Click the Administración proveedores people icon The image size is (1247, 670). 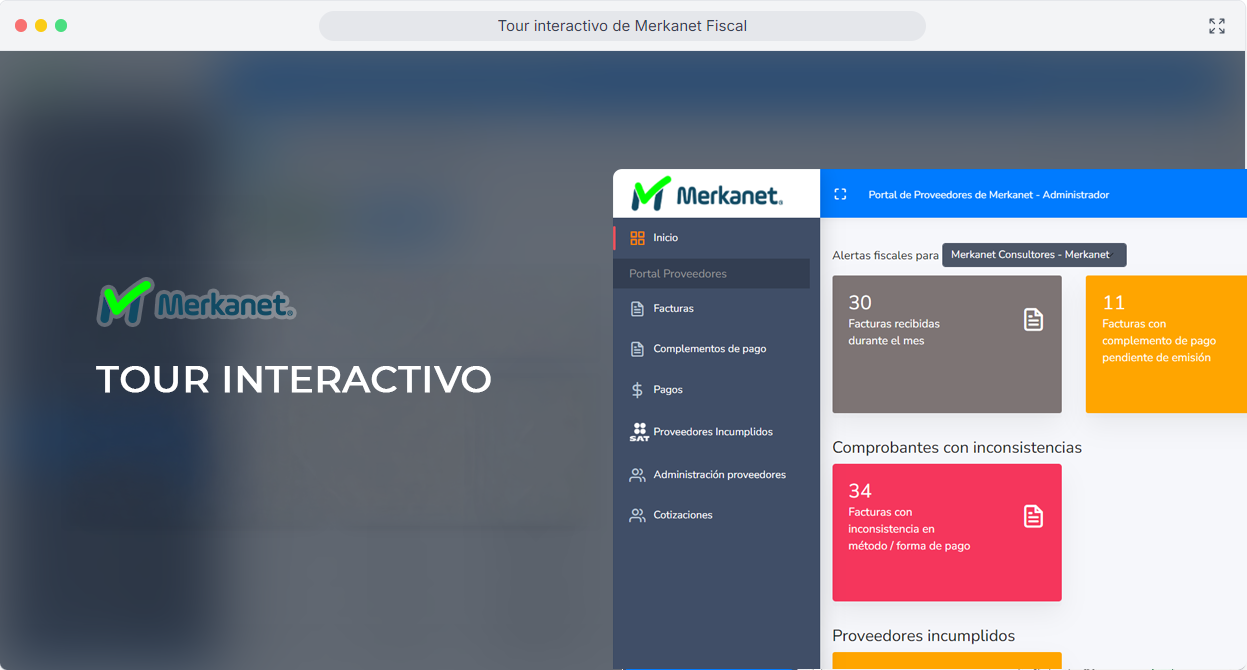637,475
